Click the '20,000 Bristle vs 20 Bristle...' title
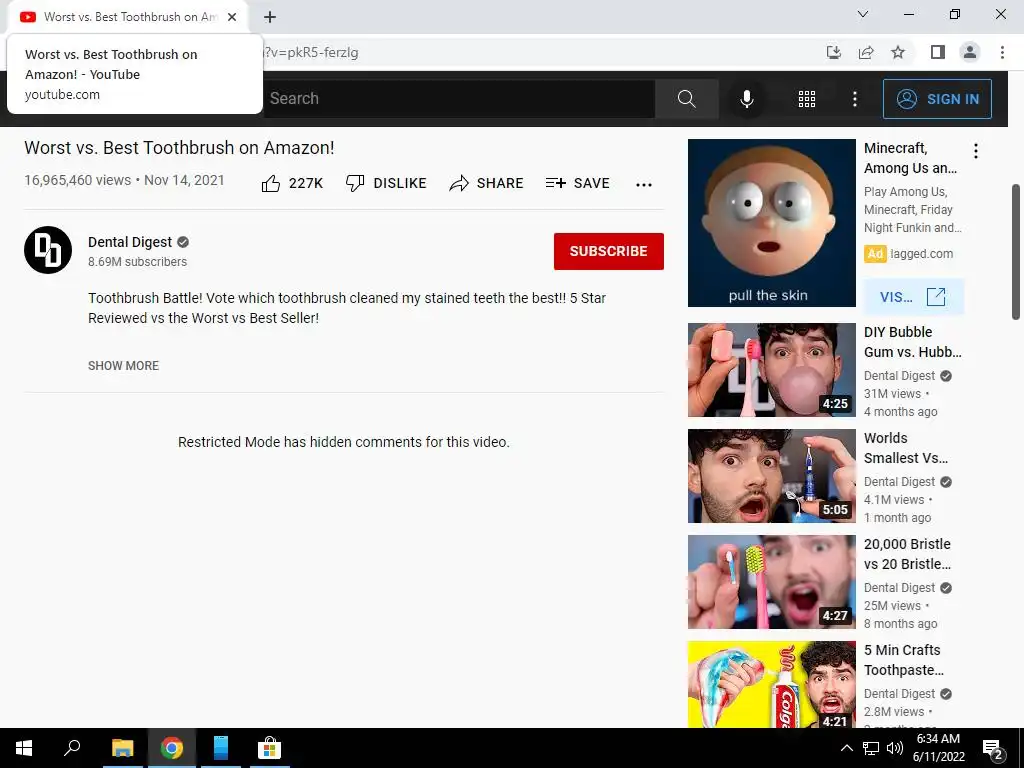The image size is (1024, 768). [907, 554]
